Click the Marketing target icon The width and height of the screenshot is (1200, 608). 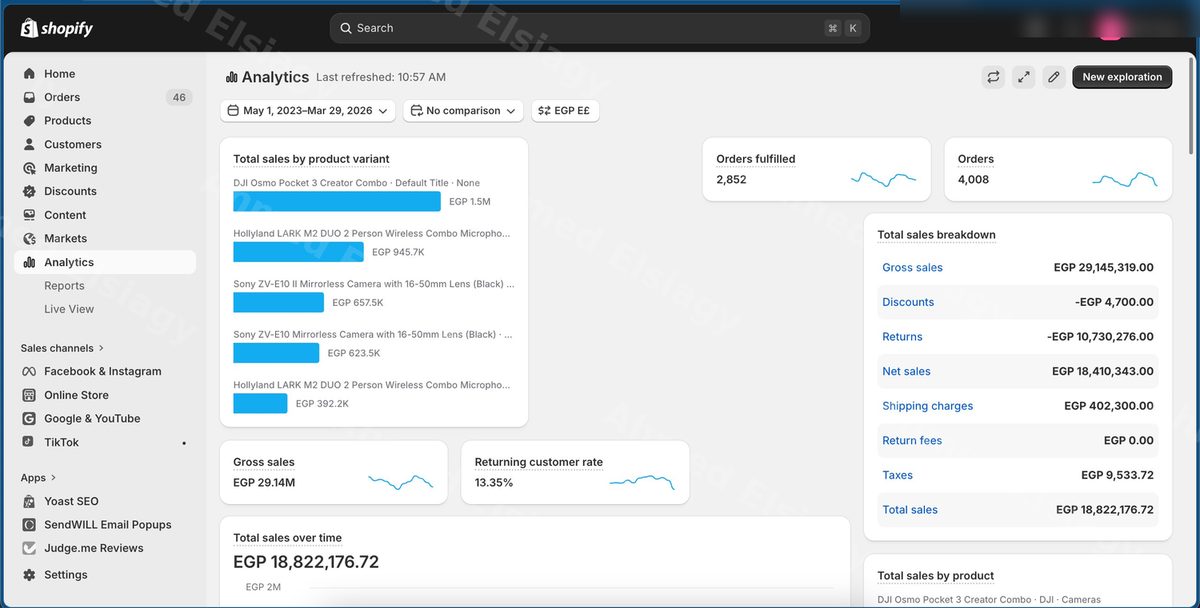[29, 168]
